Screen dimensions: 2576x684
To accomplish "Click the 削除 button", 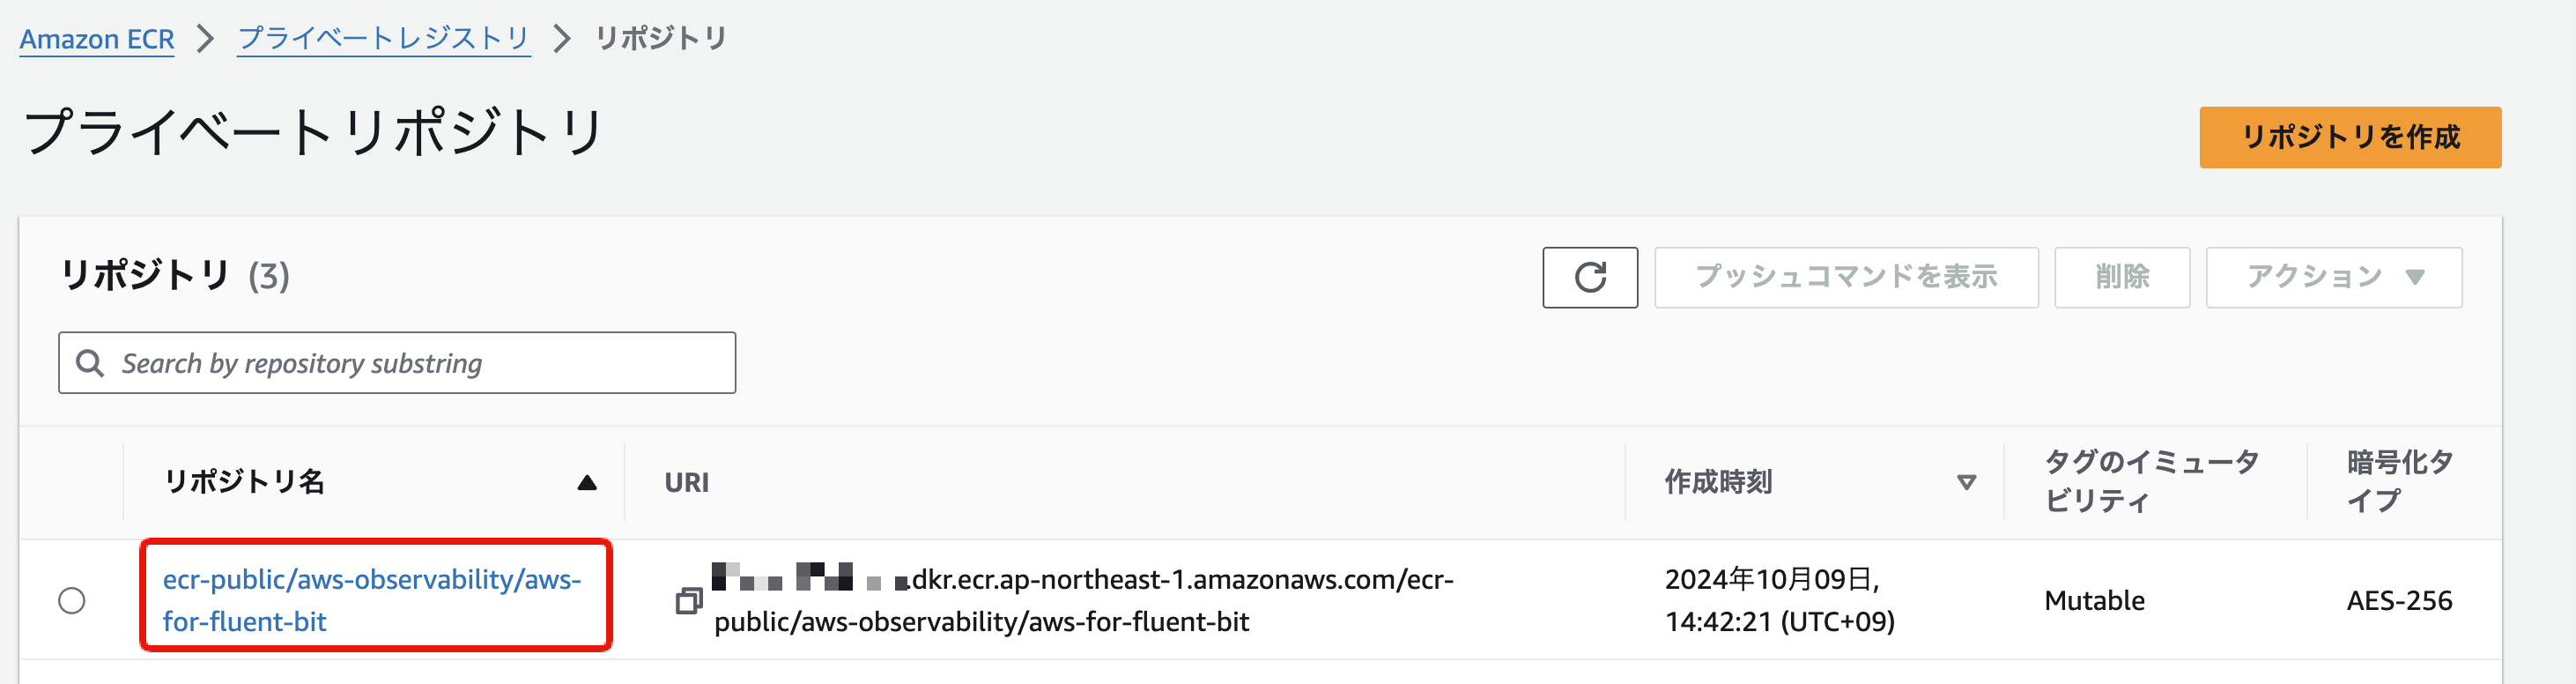I will point(2121,277).
